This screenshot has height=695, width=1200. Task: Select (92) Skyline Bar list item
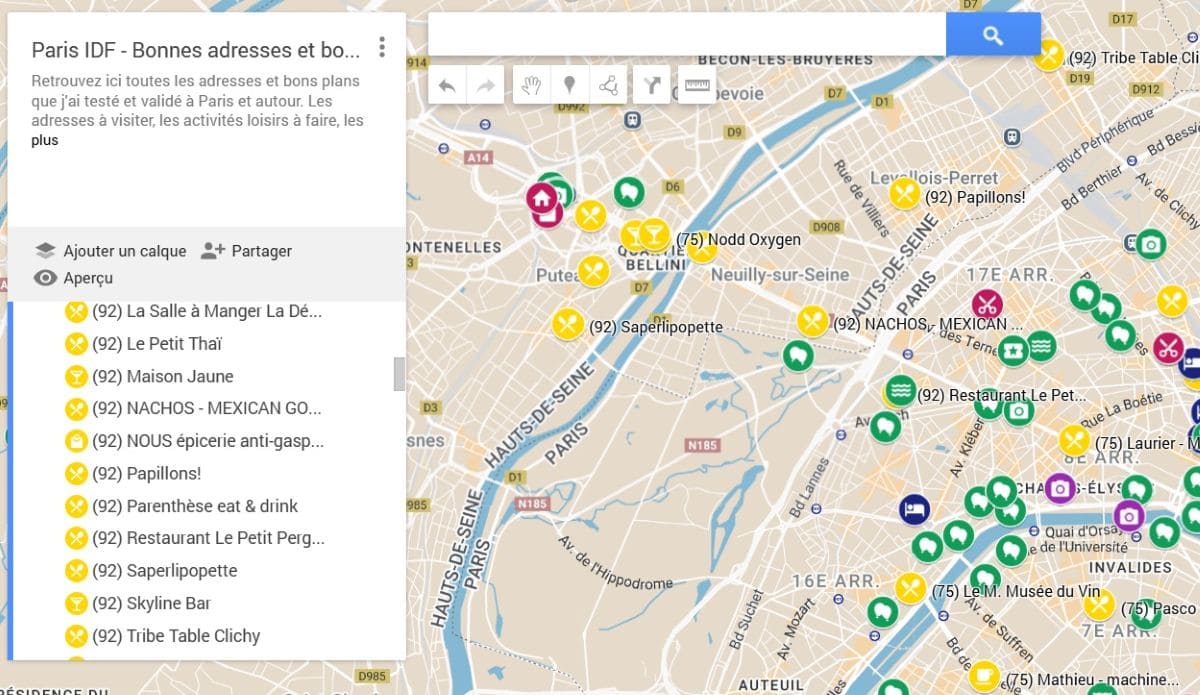151,603
